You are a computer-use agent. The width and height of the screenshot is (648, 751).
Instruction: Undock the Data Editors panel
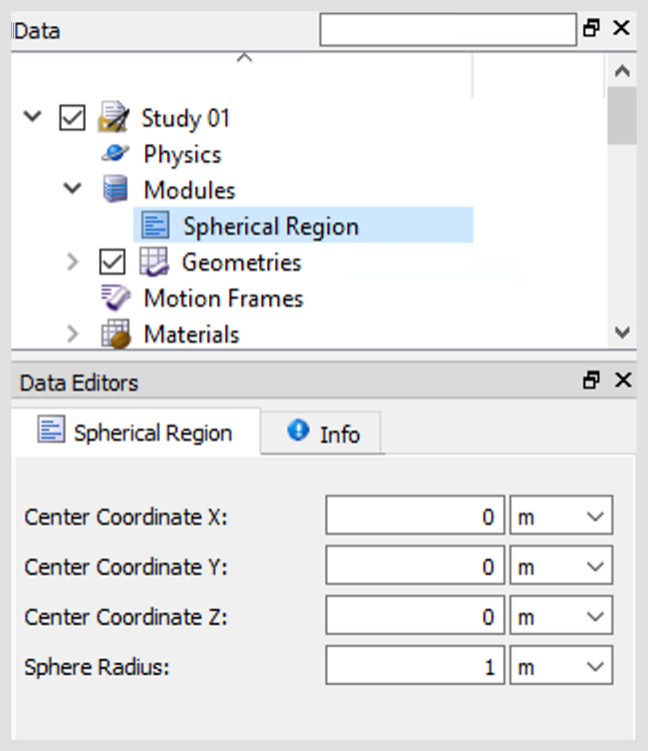591,380
